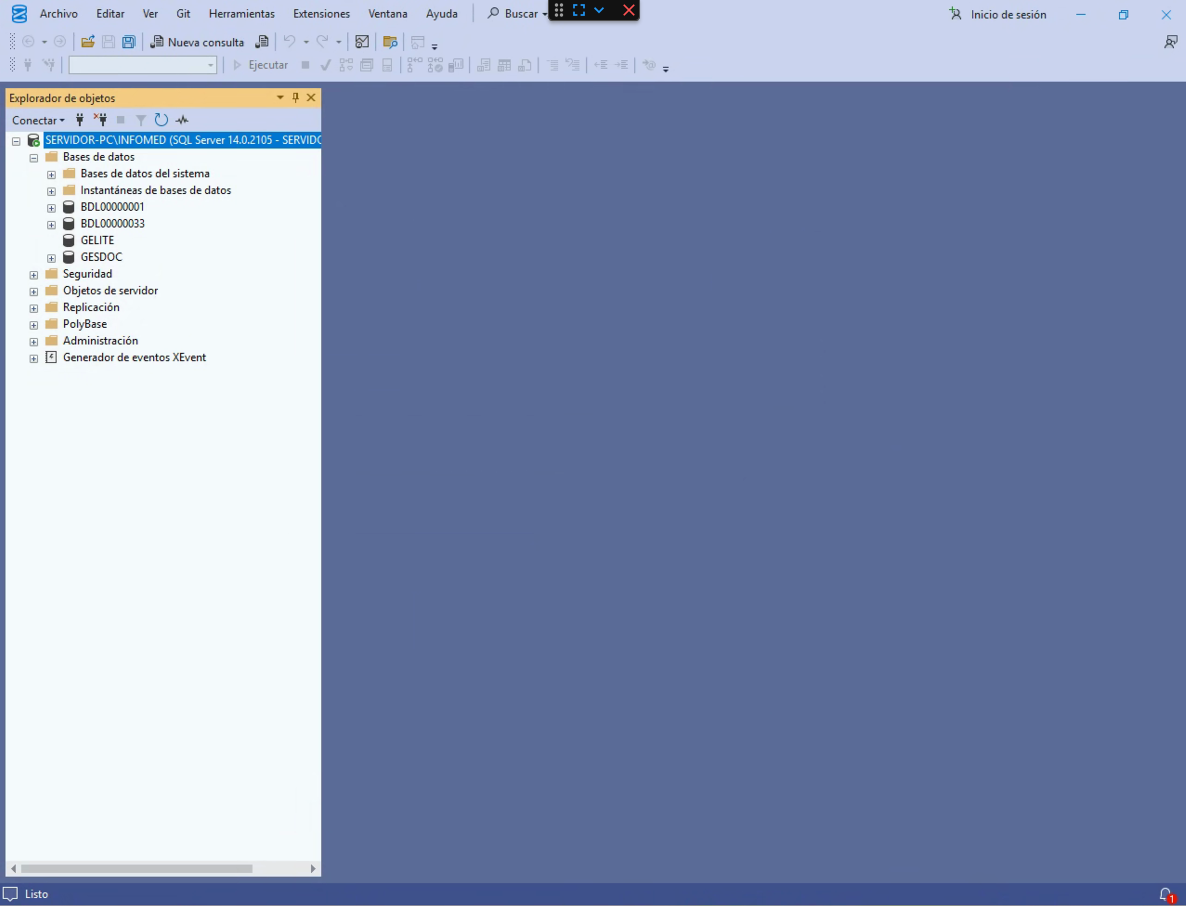This screenshot has width=1186, height=906.
Task: Expand Bases de datos del sistema
Action: pos(51,174)
